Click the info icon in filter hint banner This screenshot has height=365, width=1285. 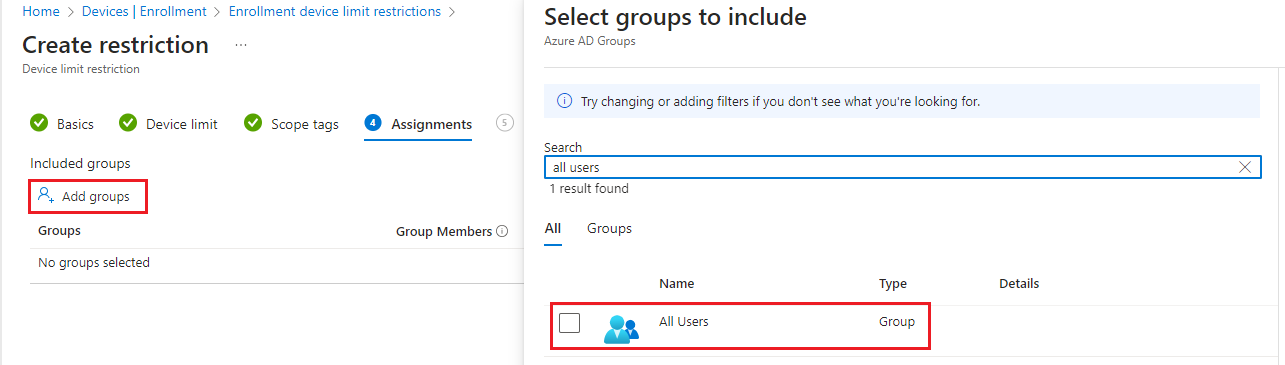(x=564, y=102)
